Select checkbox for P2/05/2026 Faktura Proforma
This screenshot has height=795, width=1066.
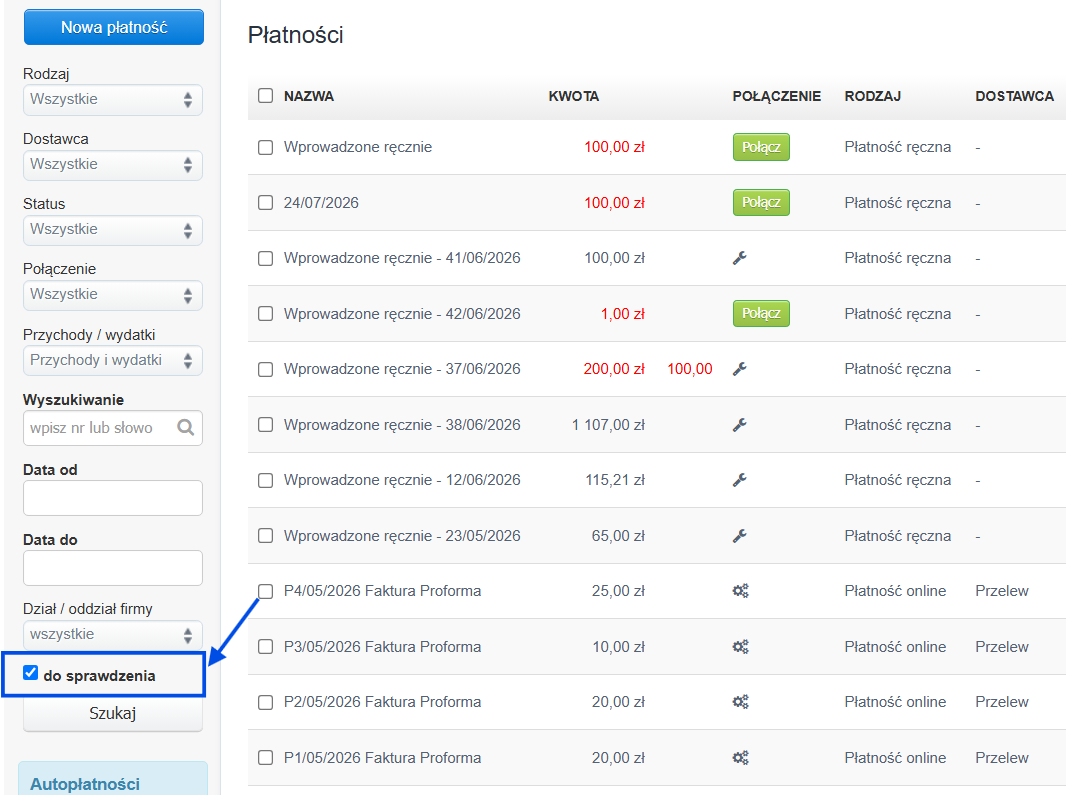click(266, 703)
